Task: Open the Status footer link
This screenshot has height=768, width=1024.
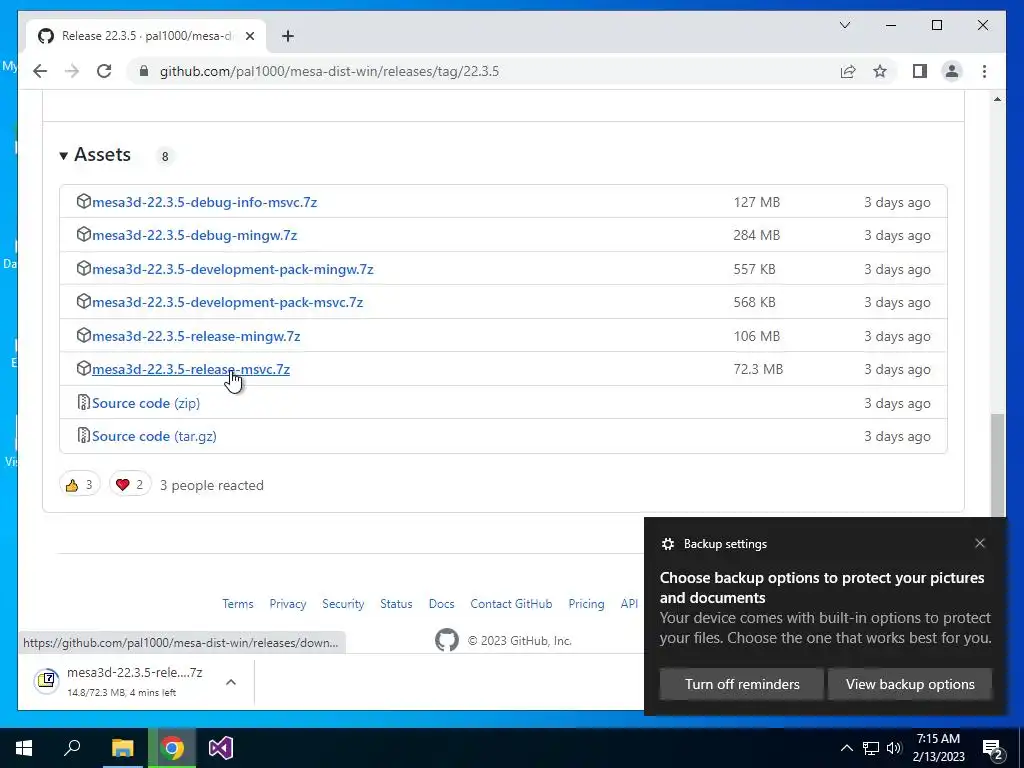Action: click(x=396, y=603)
